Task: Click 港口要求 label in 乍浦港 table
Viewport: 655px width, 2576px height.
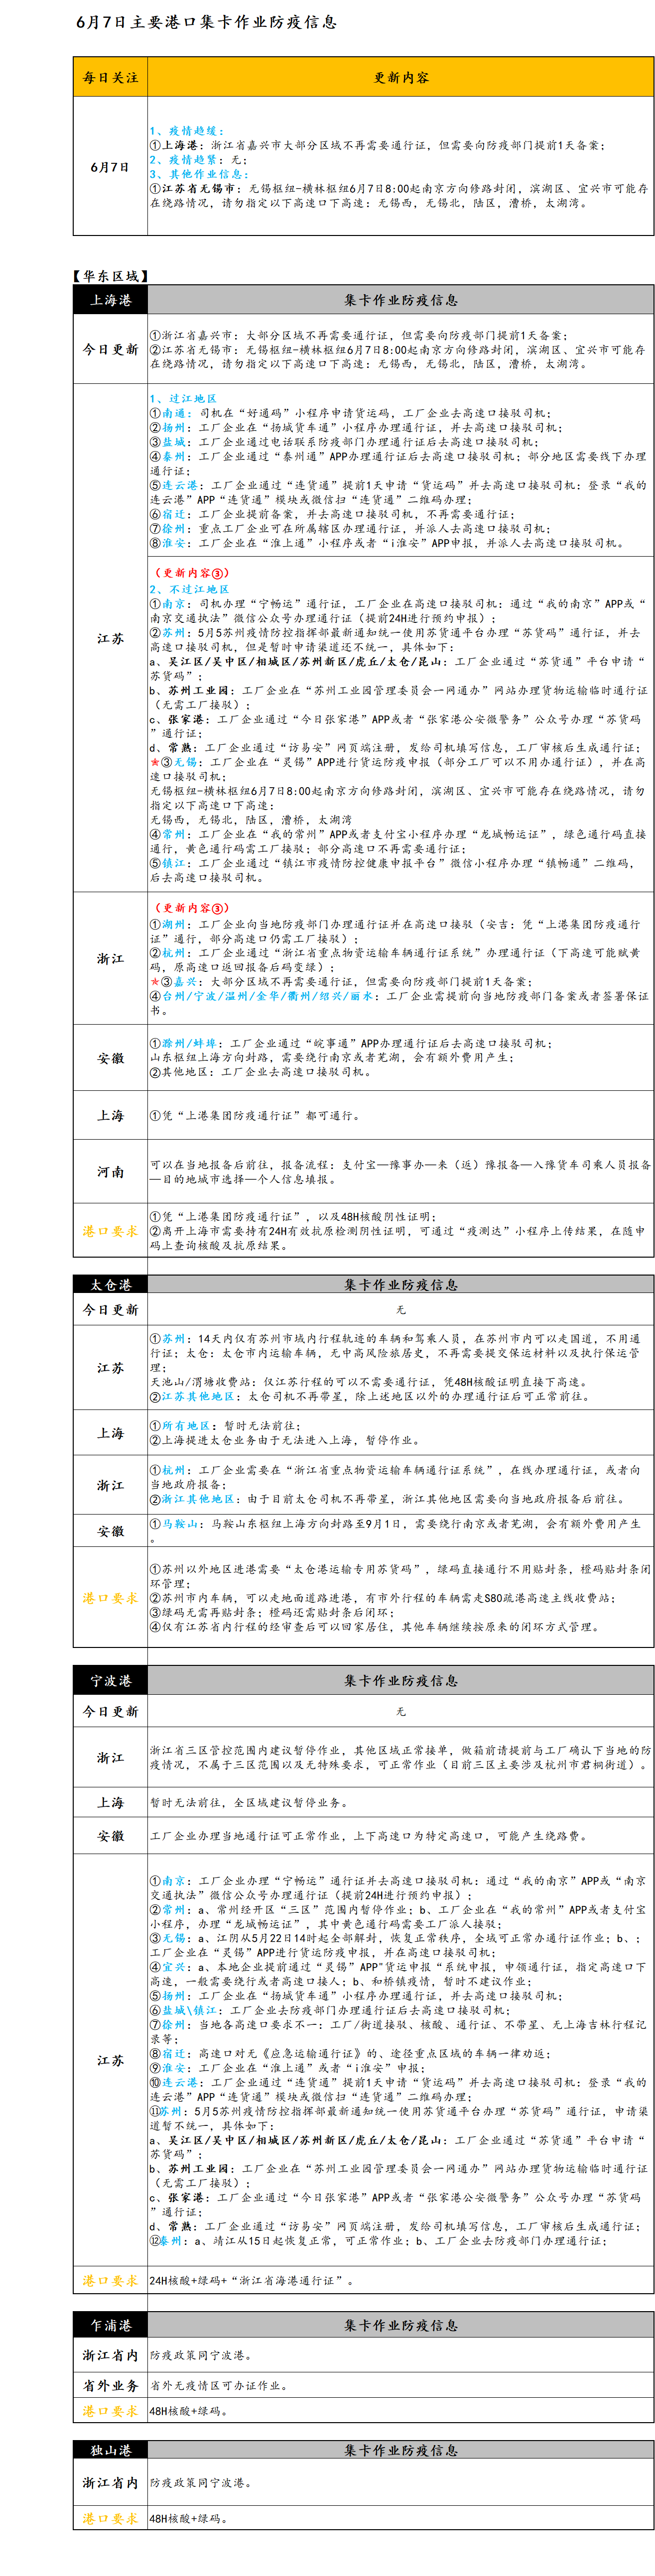Action: 110,2411
